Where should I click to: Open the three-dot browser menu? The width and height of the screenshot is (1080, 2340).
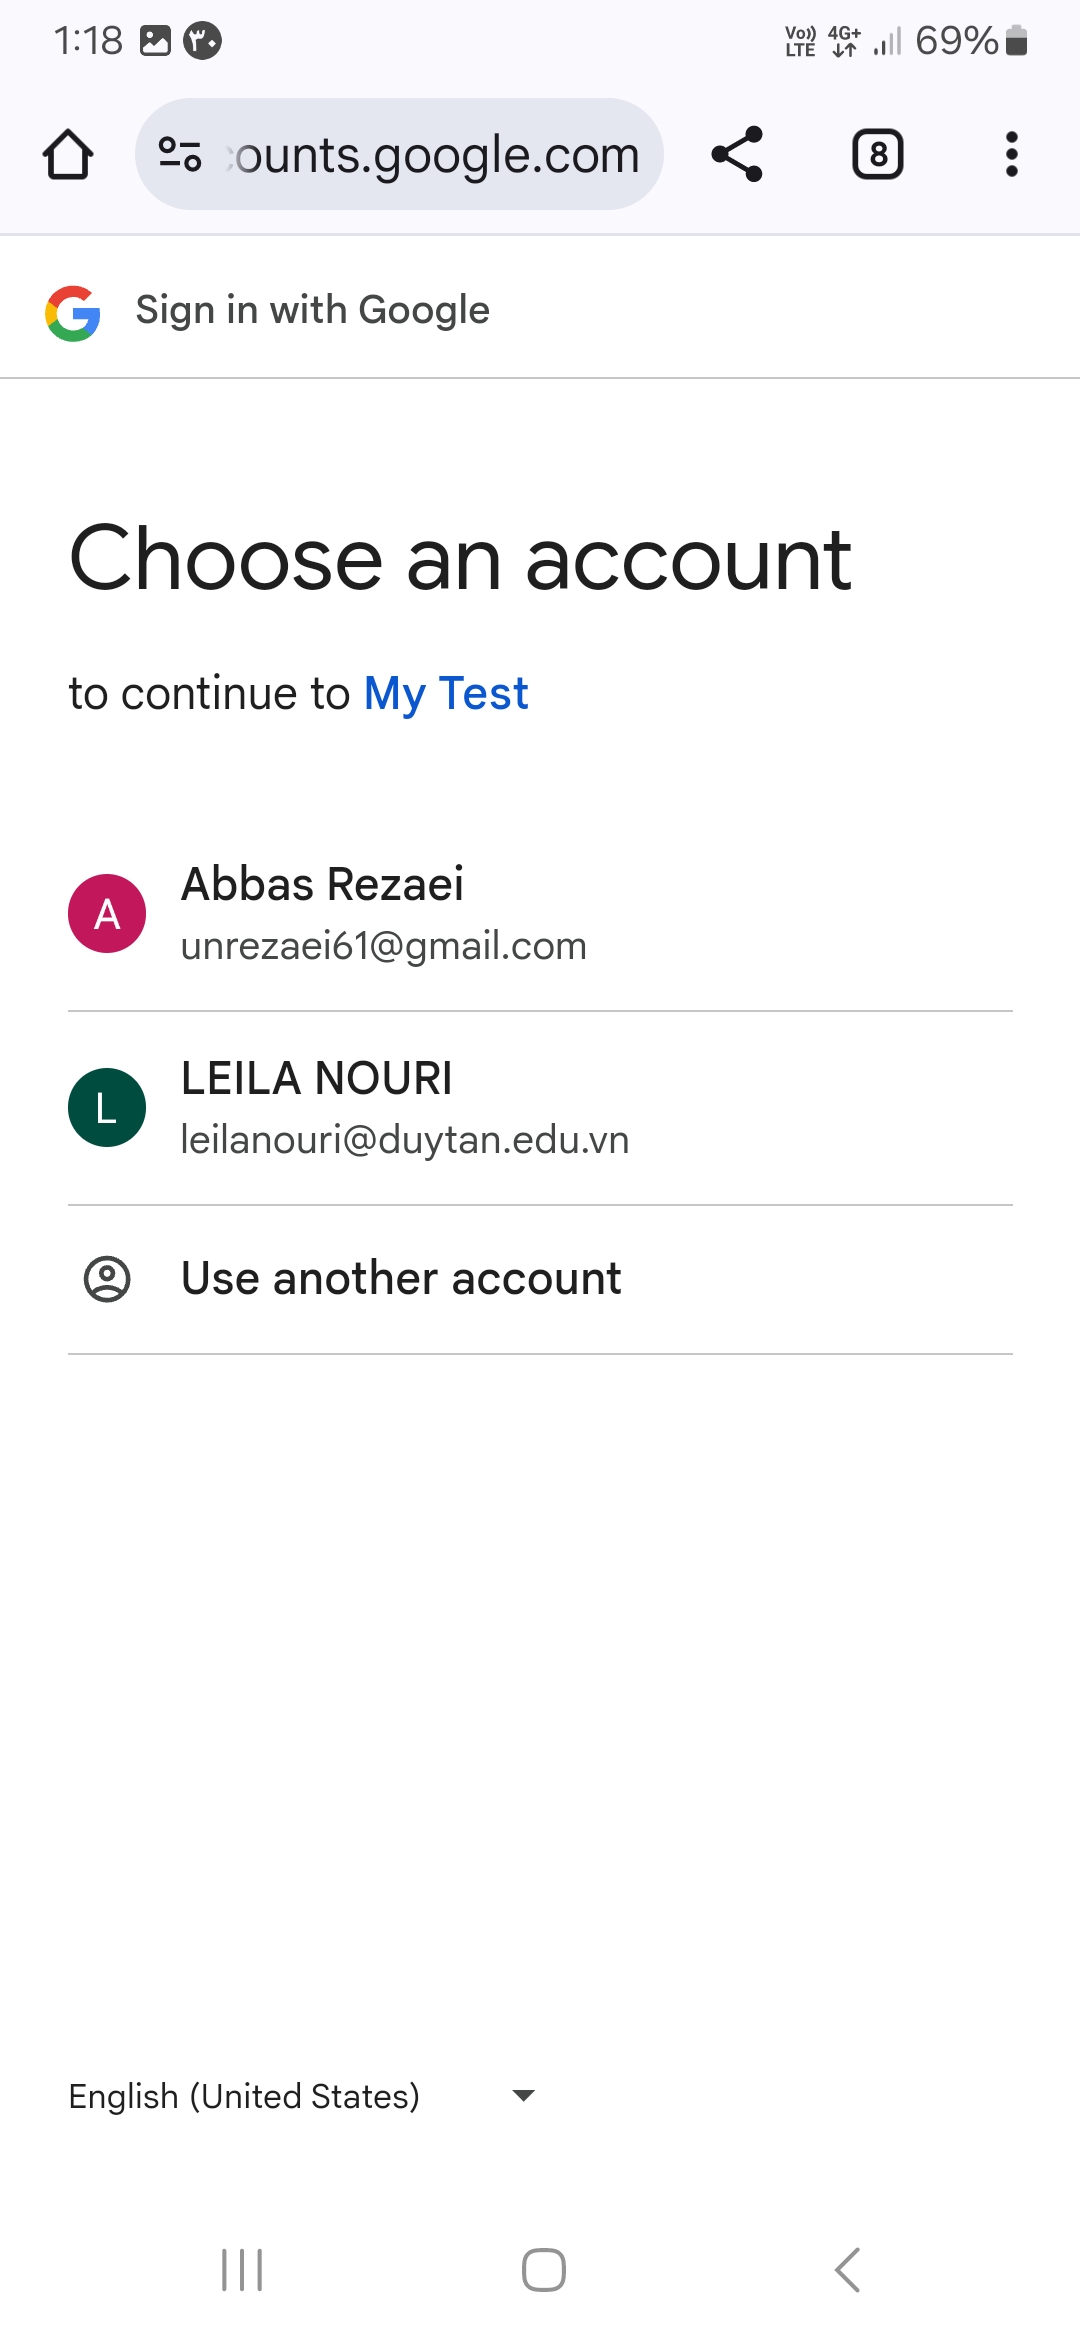pos(1012,155)
